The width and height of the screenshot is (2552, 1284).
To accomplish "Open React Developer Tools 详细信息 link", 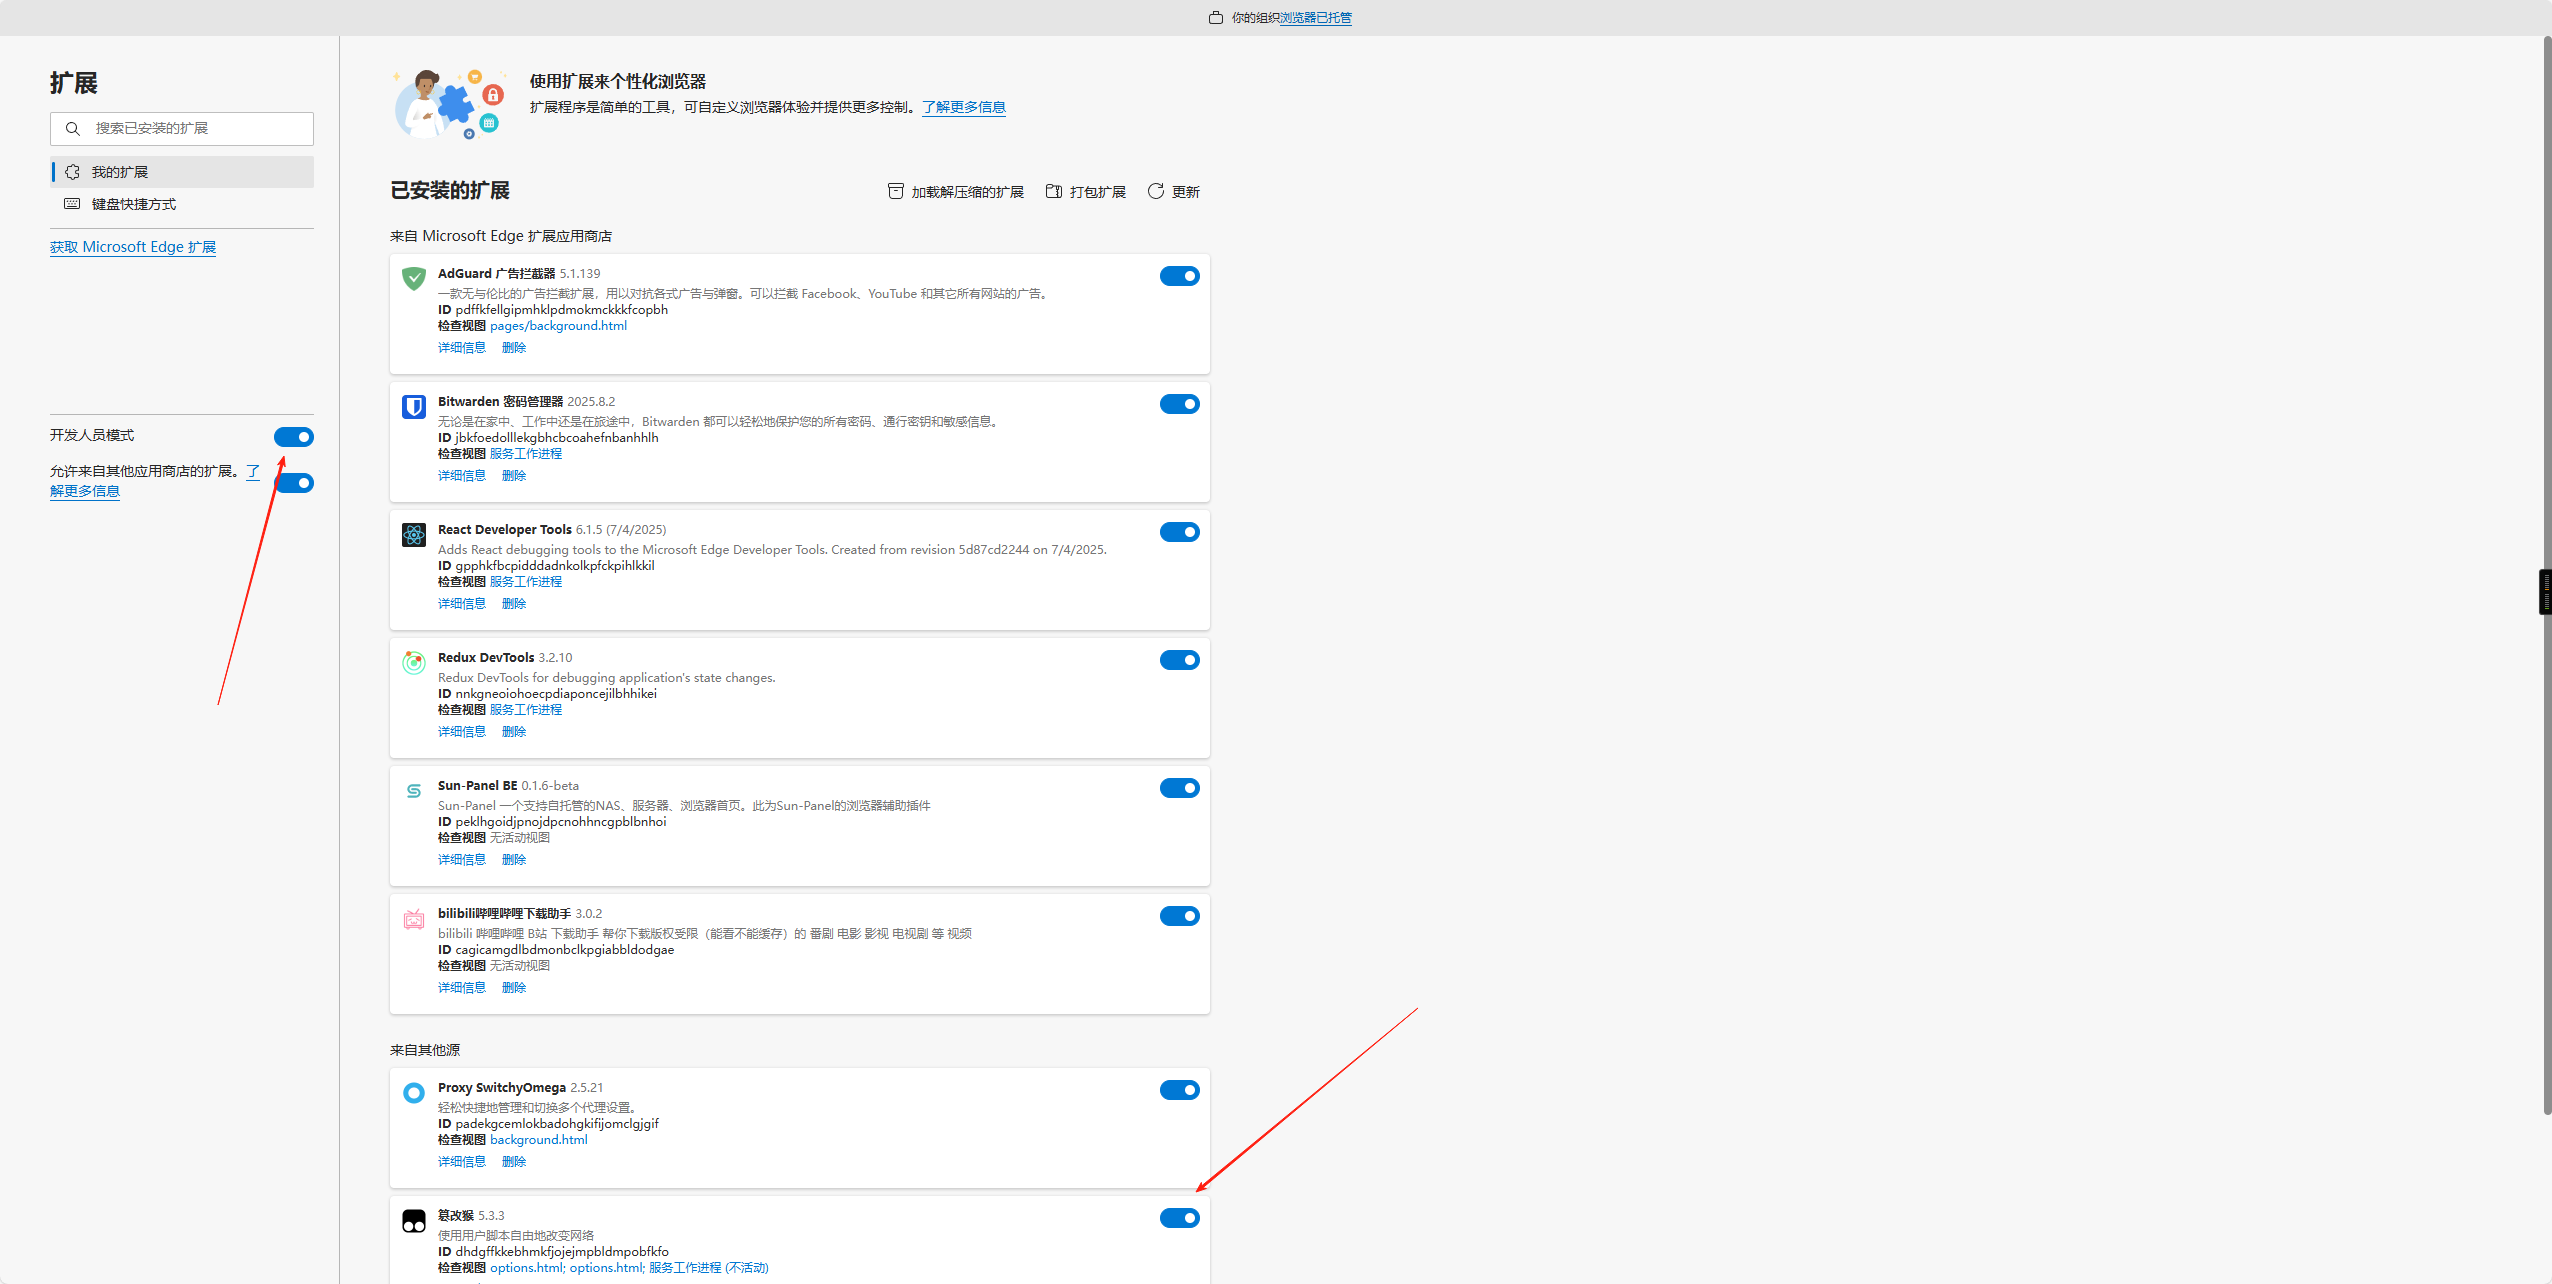I will (x=462, y=604).
